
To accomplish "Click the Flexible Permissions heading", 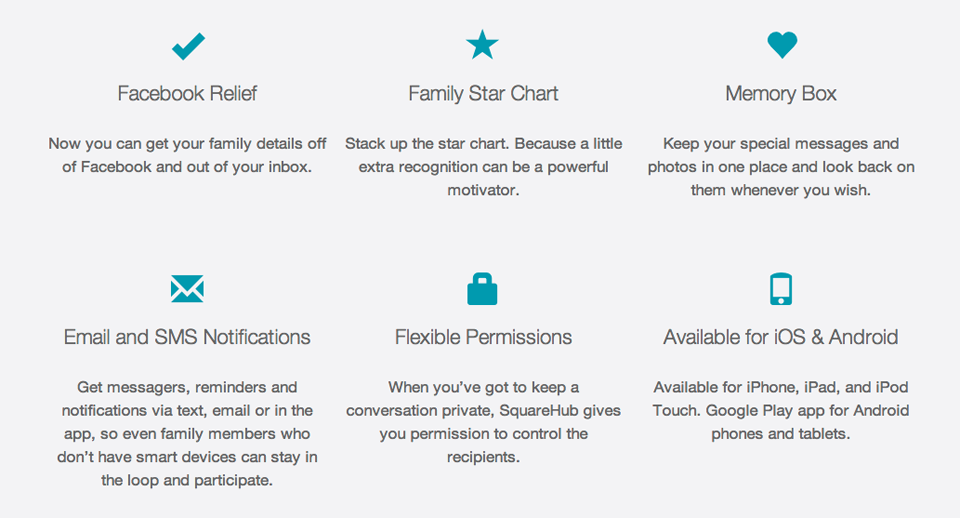I will point(483,338).
